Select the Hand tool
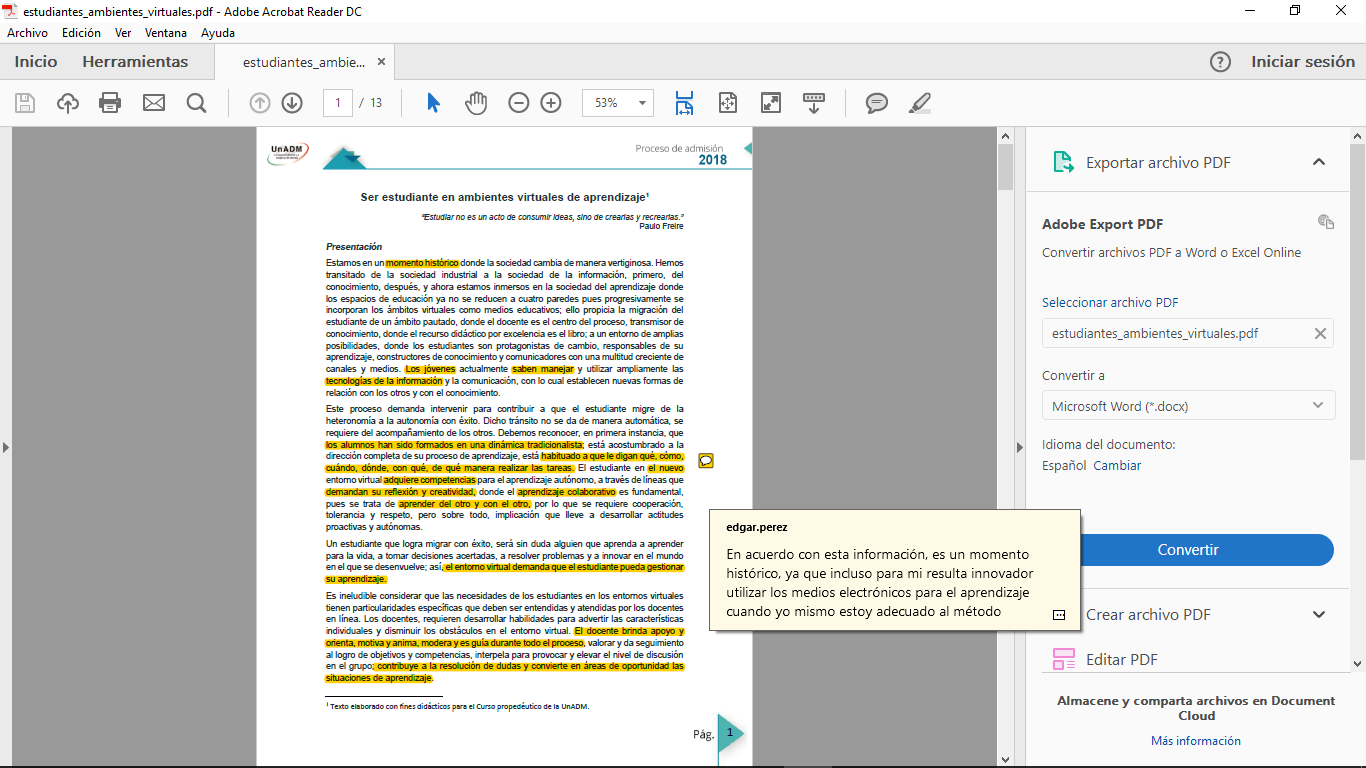The height and width of the screenshot is (768, 1366). click(476, 103)
